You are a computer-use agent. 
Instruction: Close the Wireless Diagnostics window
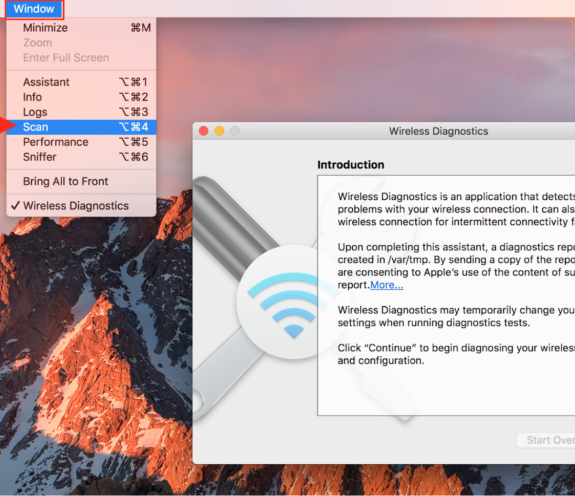click(204, 131)
